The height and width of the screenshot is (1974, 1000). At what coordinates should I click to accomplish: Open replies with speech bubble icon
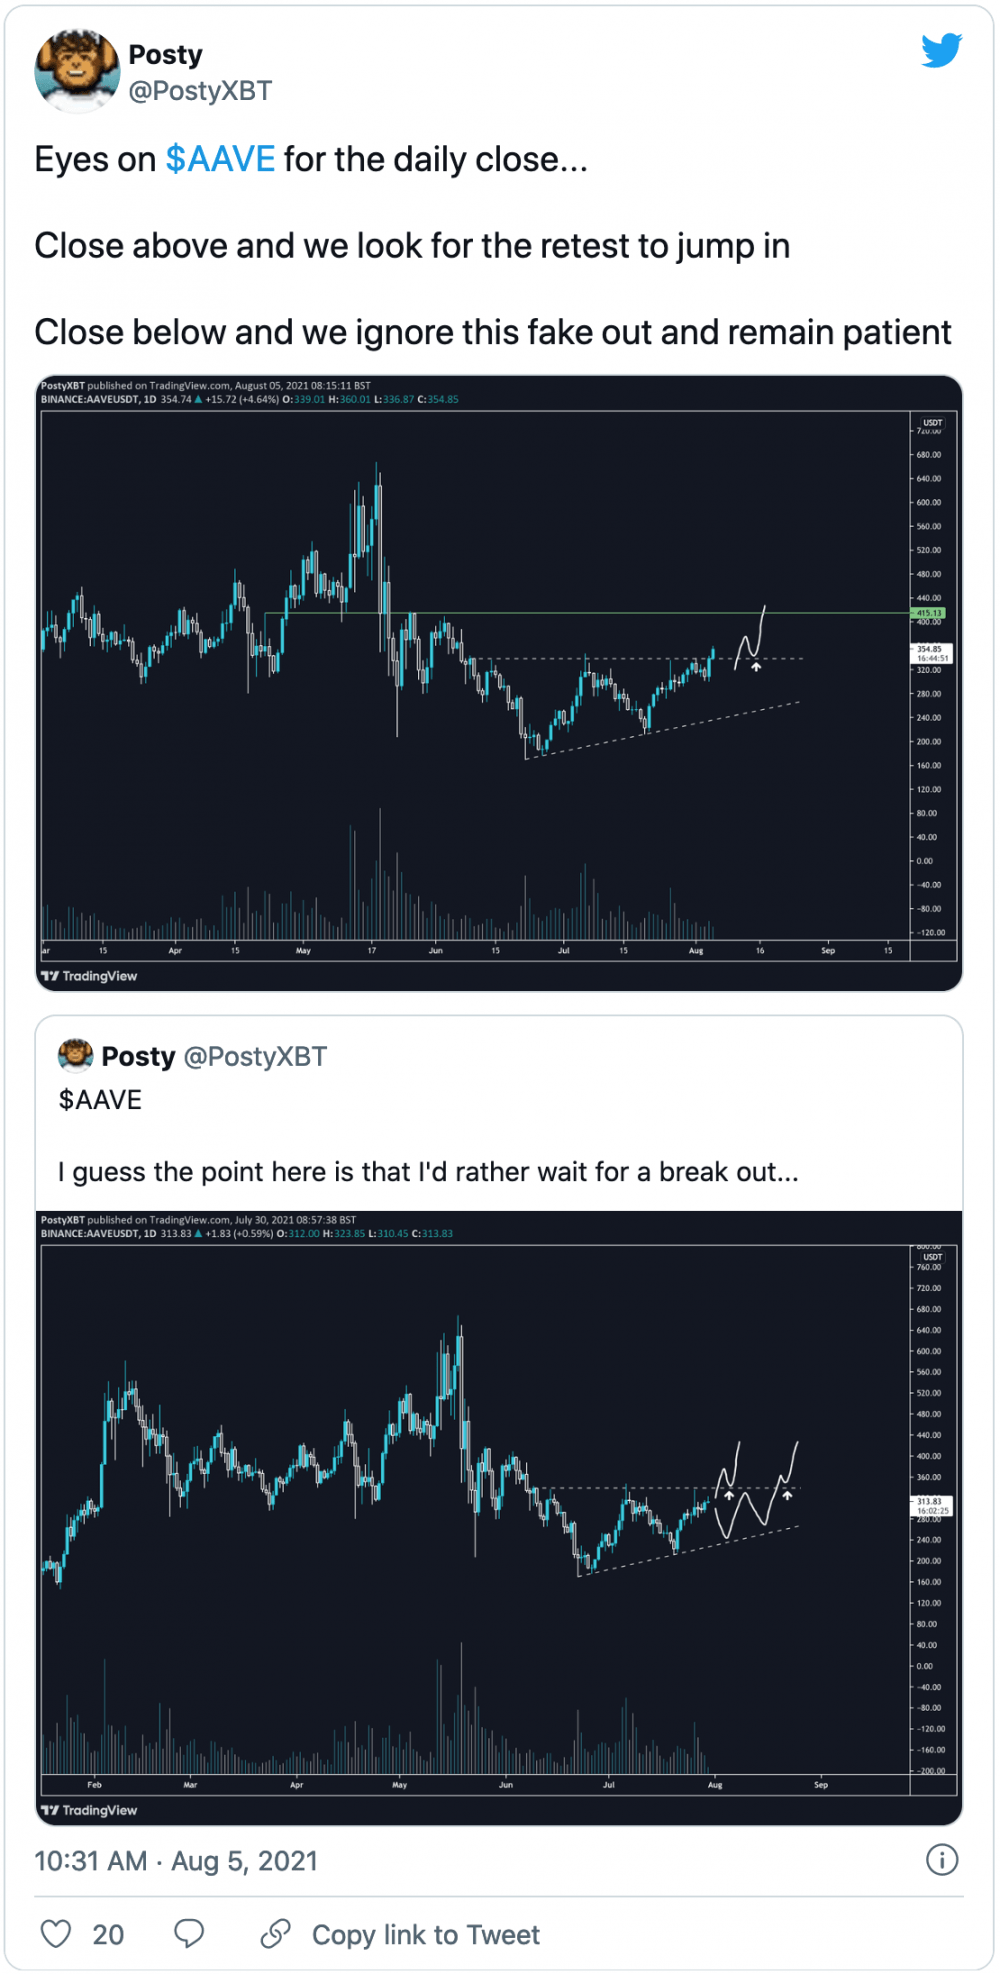189,1934
